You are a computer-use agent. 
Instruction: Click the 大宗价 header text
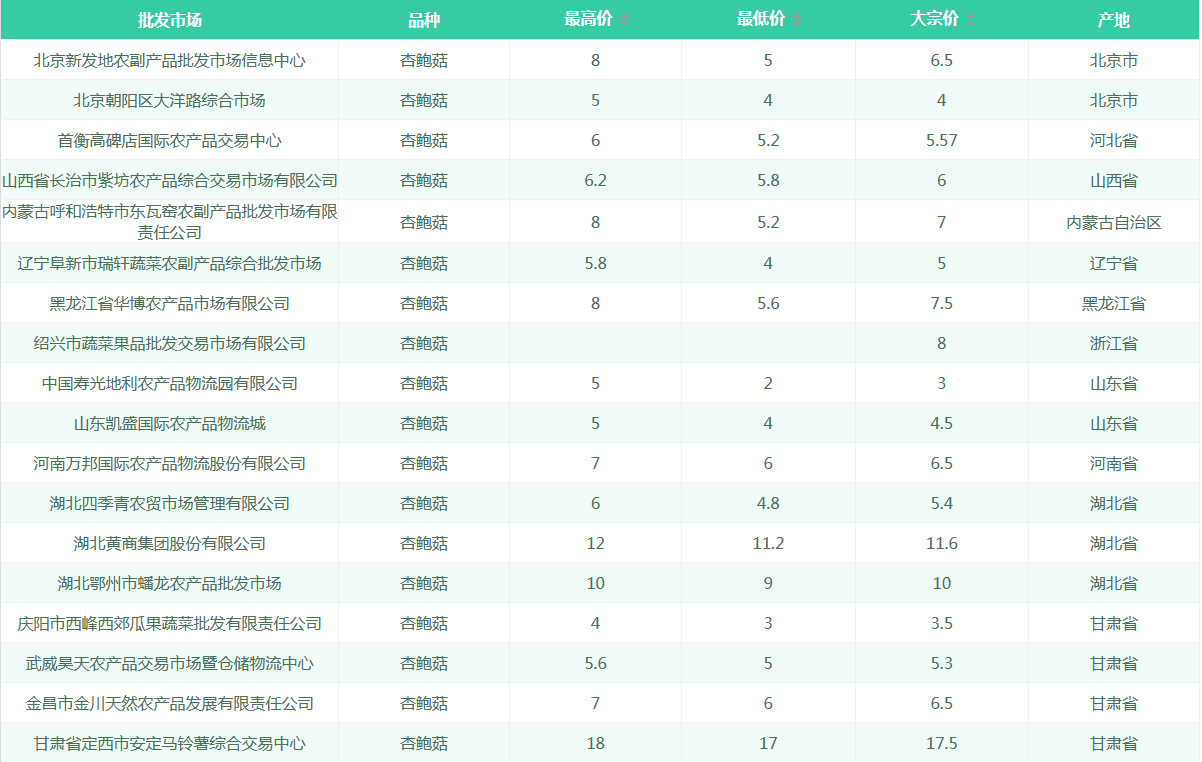point(934,20)
